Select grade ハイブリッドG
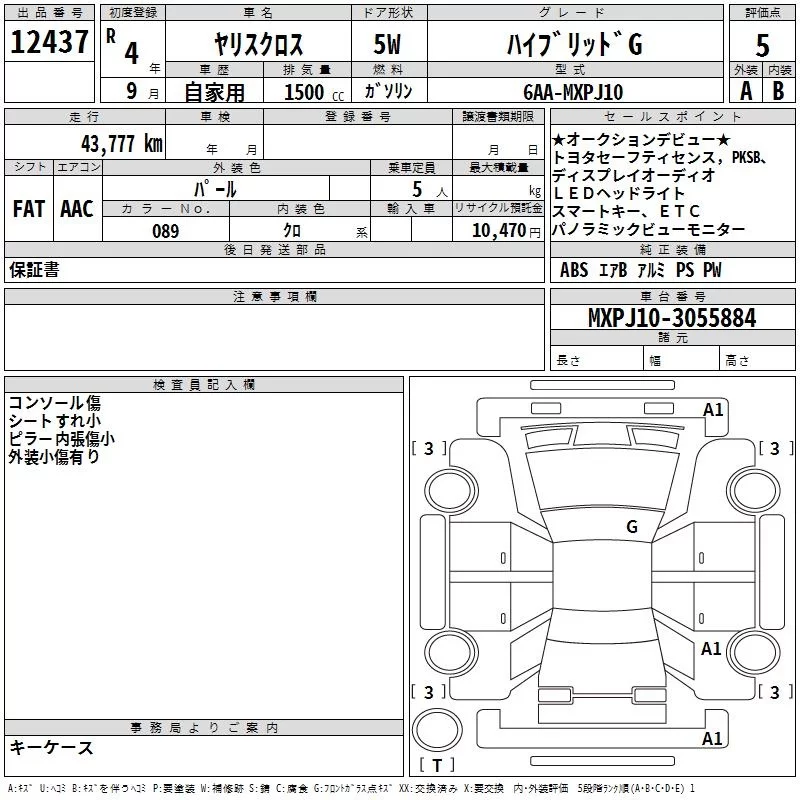The width and height of the screenshot is (800, 800). [x=574, y=44]
